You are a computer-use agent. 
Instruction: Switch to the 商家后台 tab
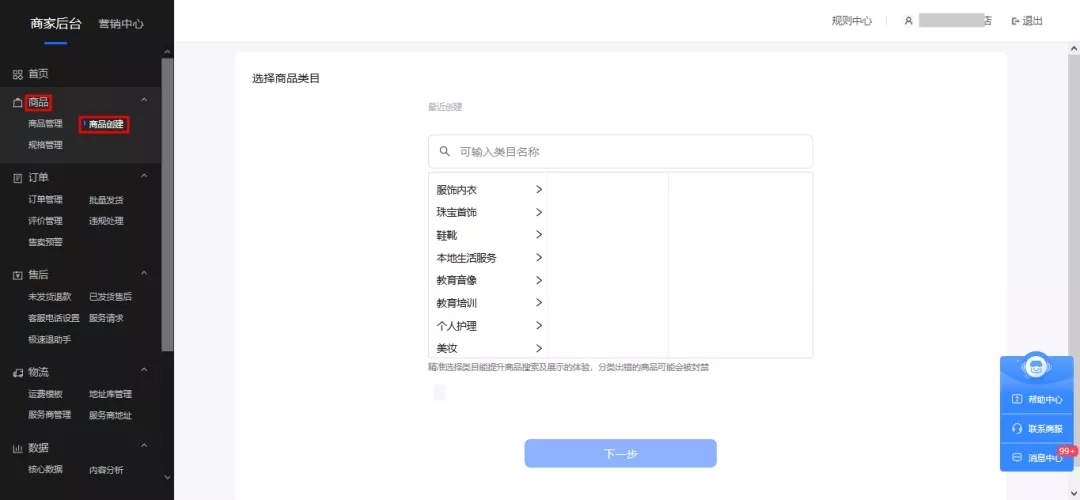coord(56,24)
